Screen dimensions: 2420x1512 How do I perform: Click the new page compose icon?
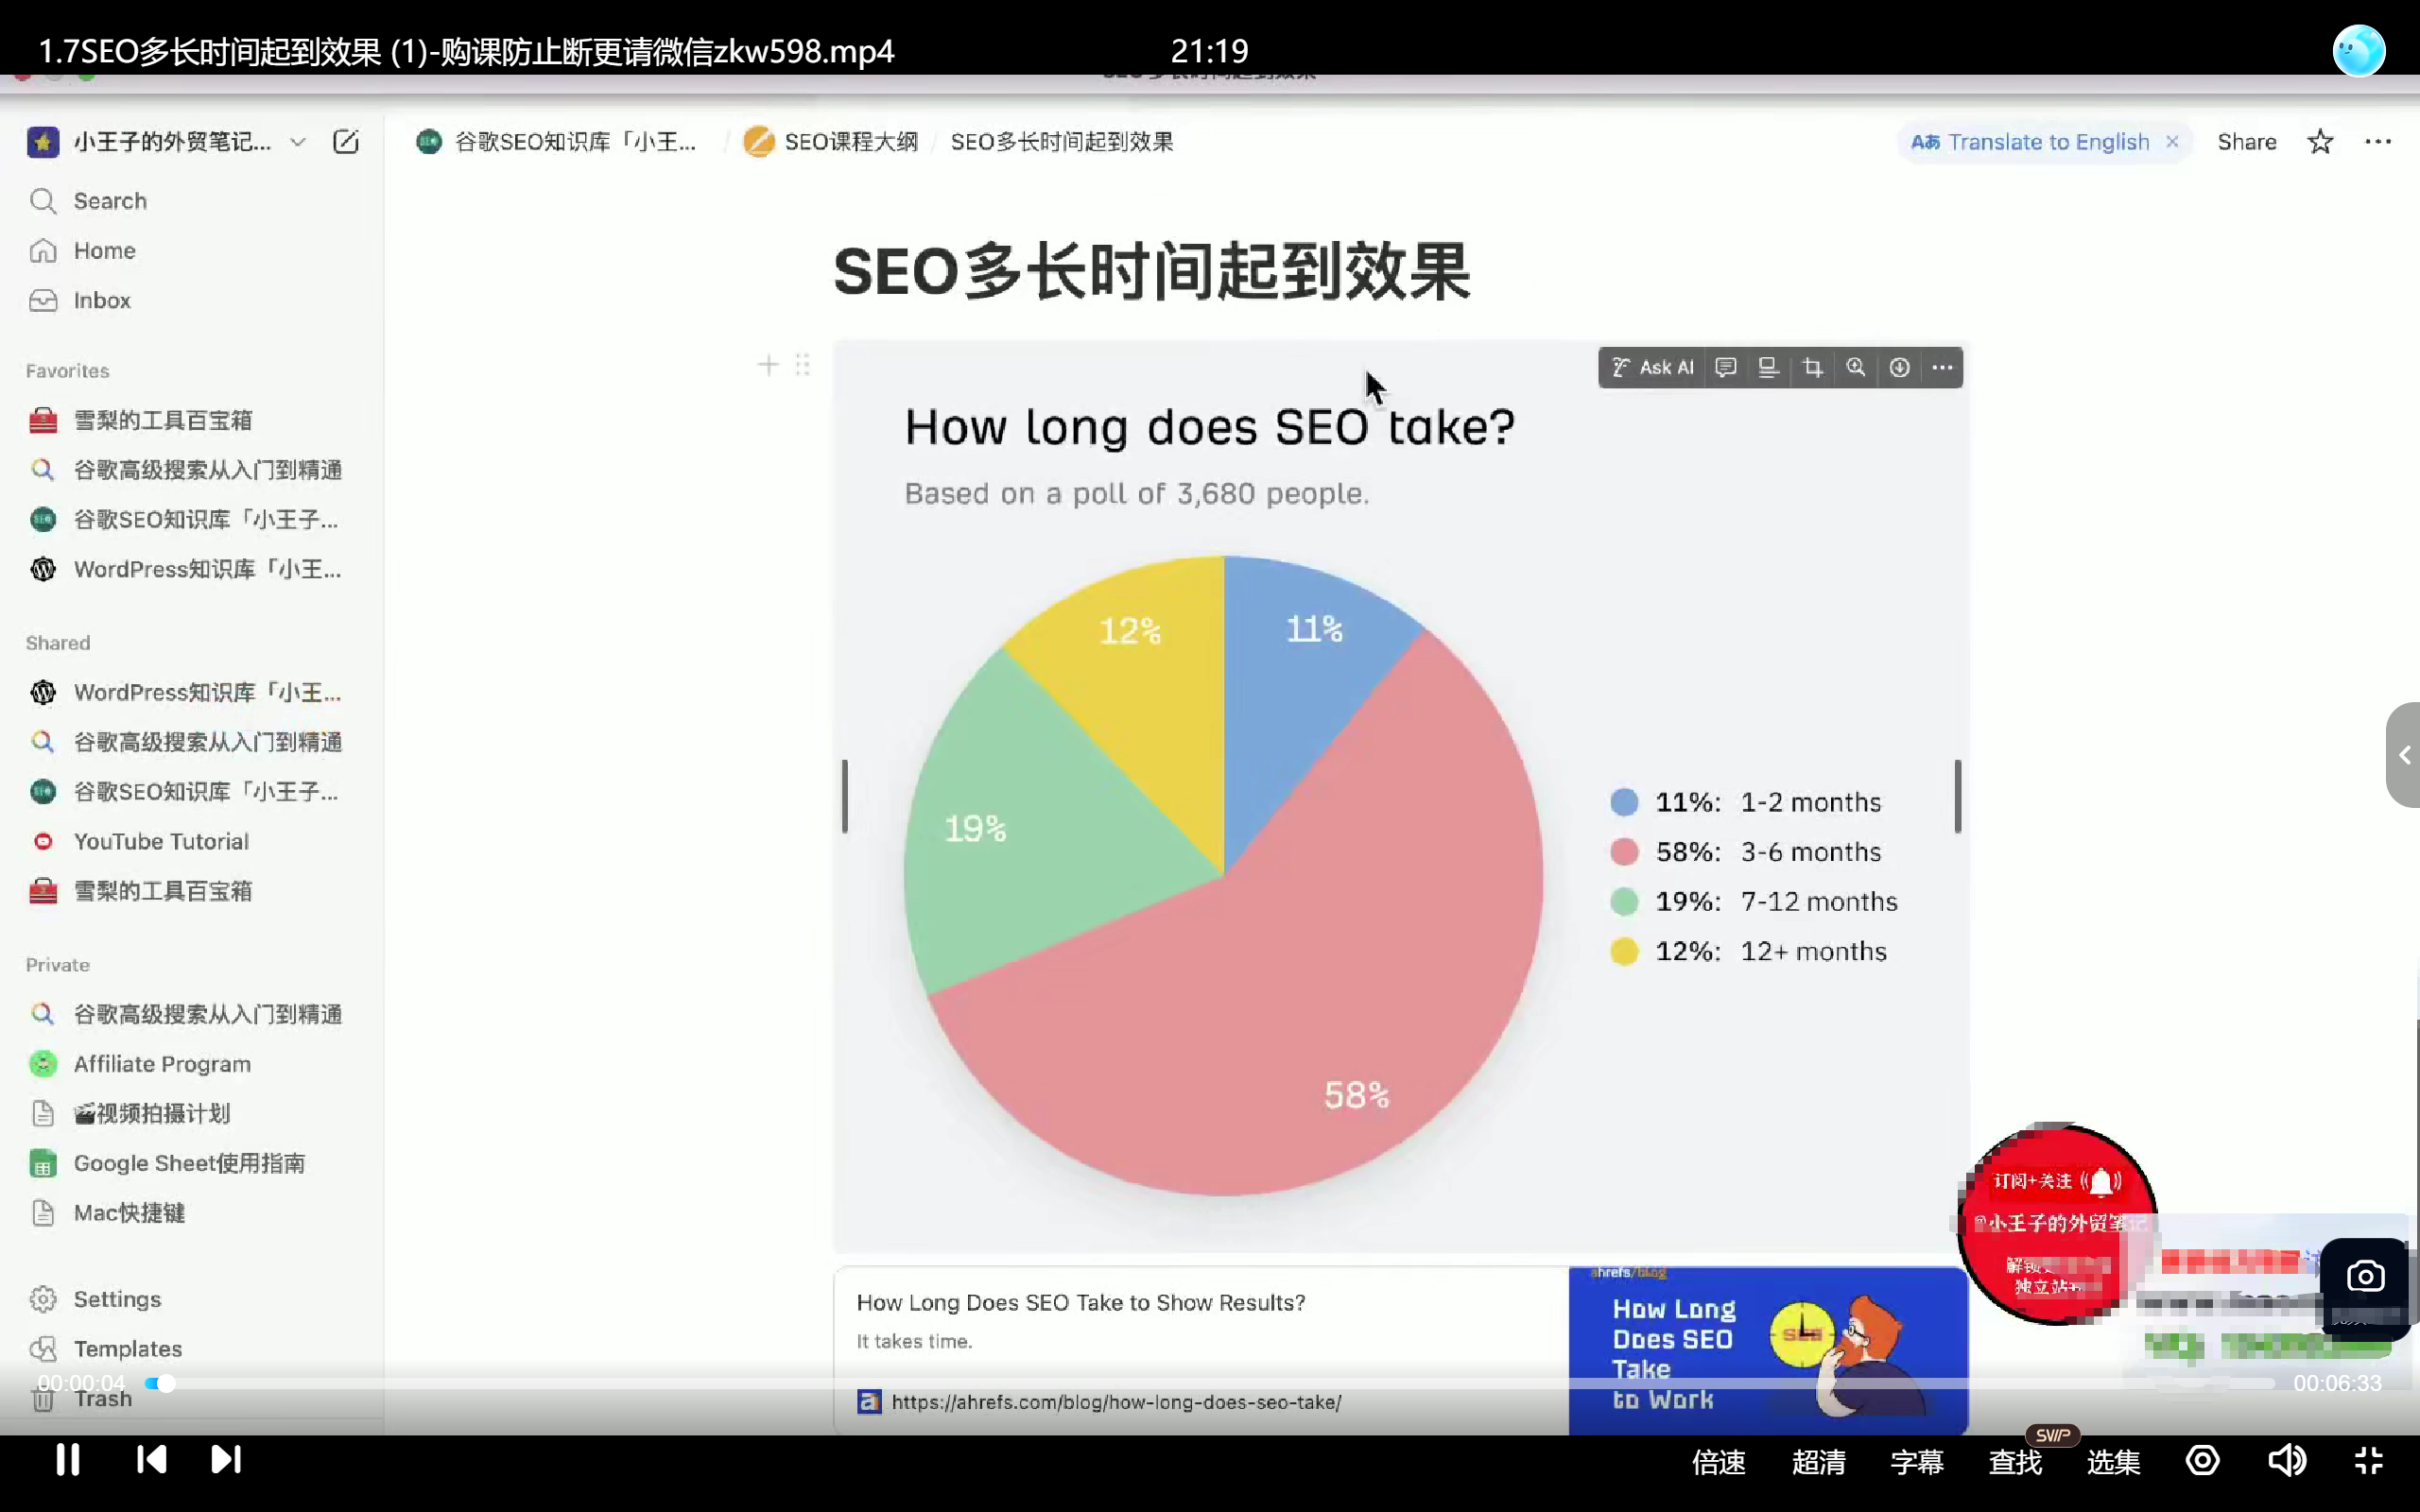pyautogui.click(x=345, y=142)
